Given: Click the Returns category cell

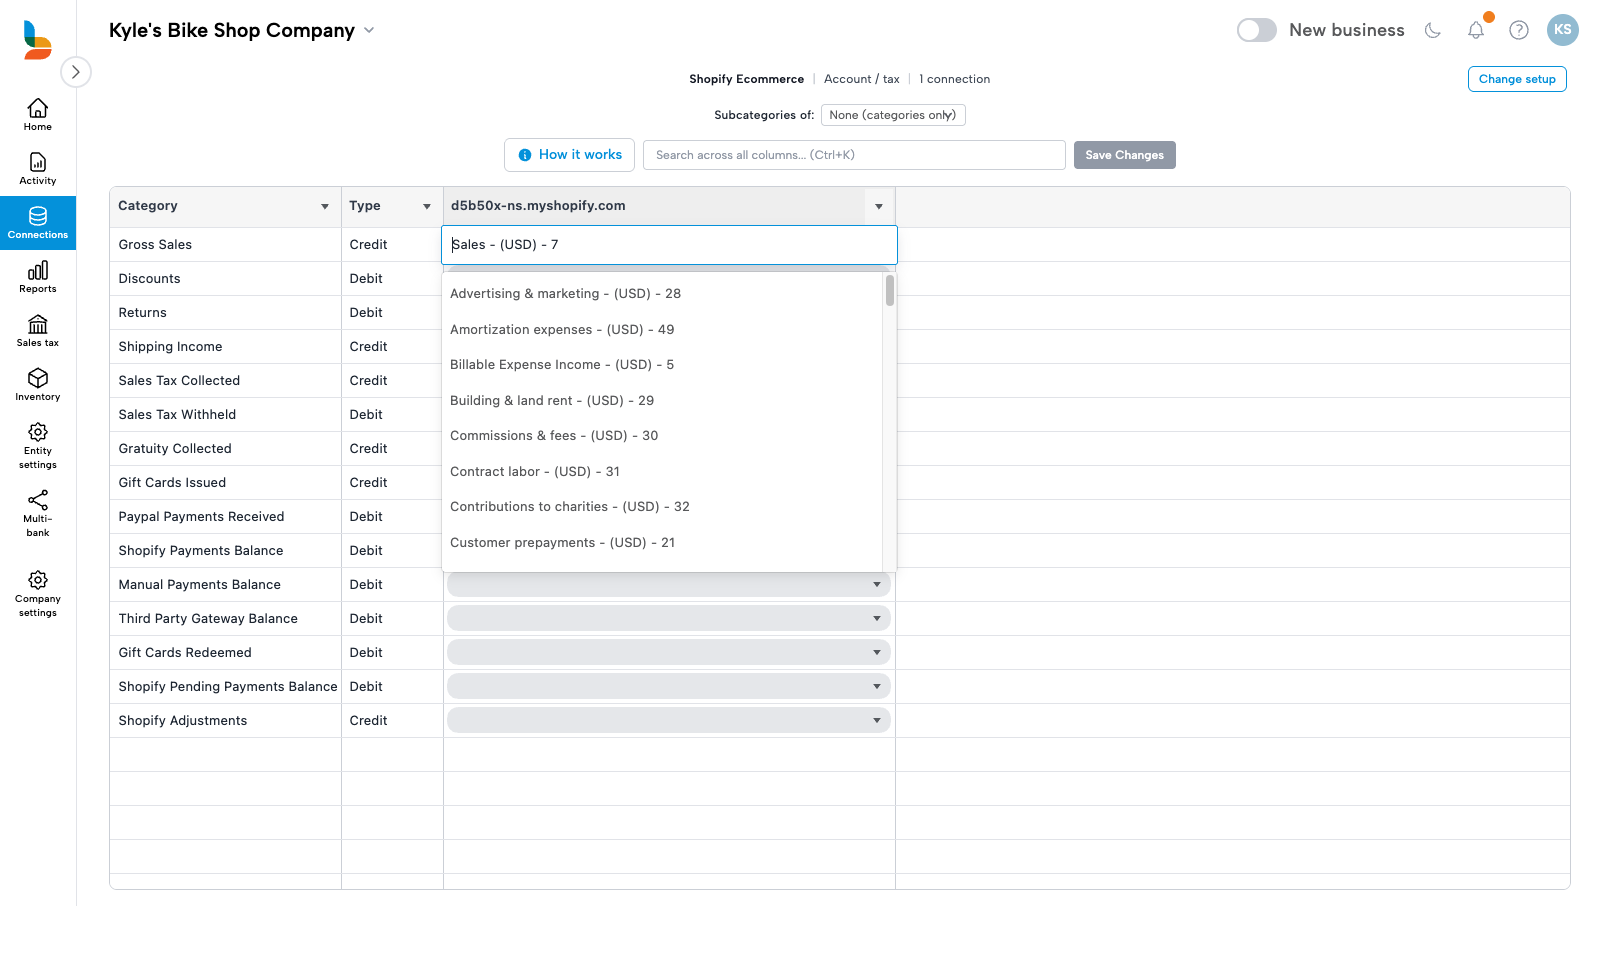Looking at the screenshot, I should pos(225,313).
